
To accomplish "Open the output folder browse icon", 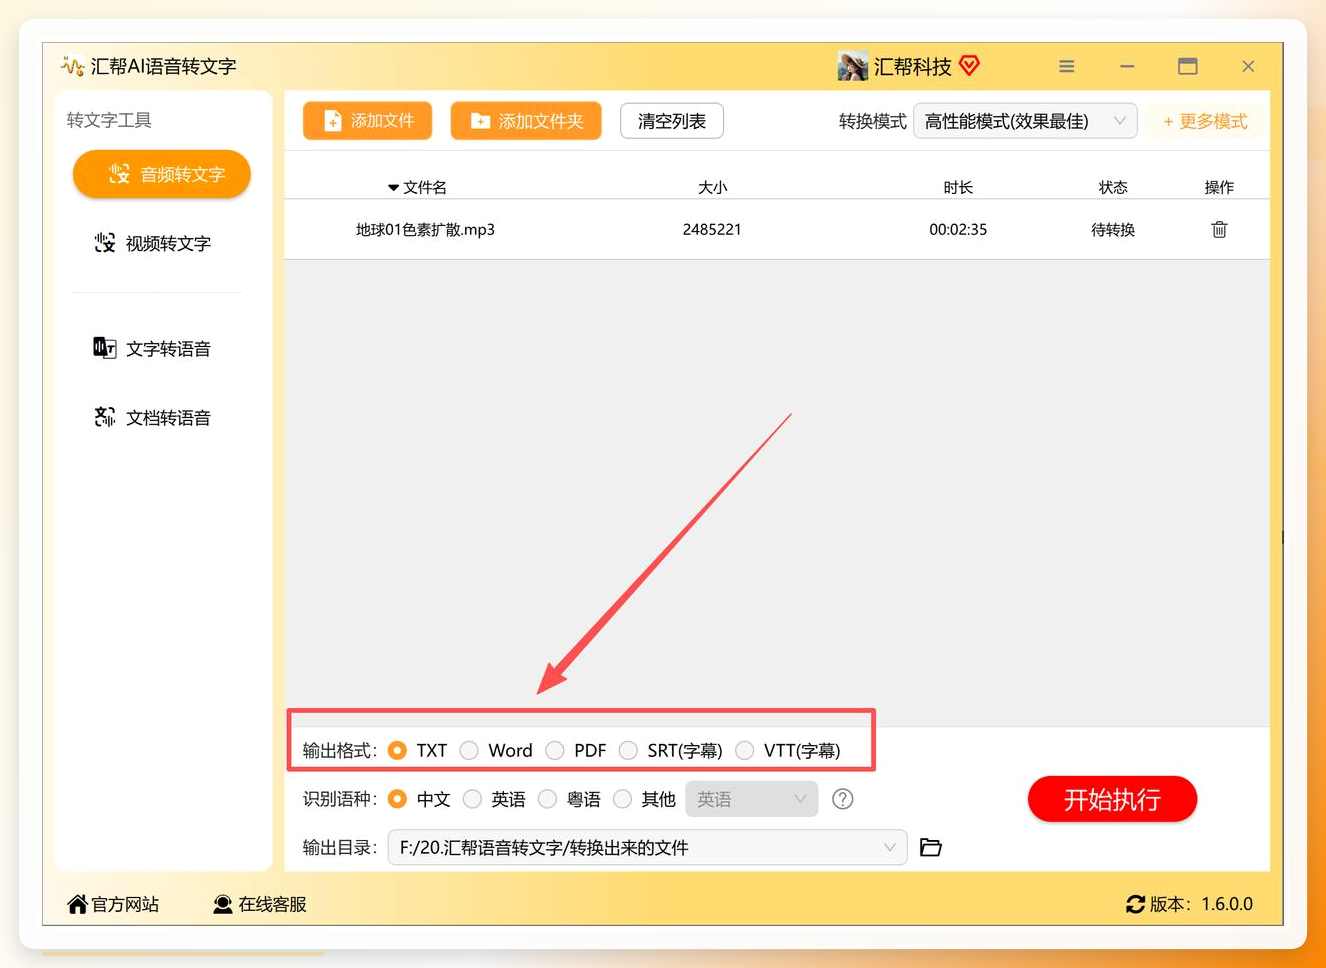I will tap(931, 848).
